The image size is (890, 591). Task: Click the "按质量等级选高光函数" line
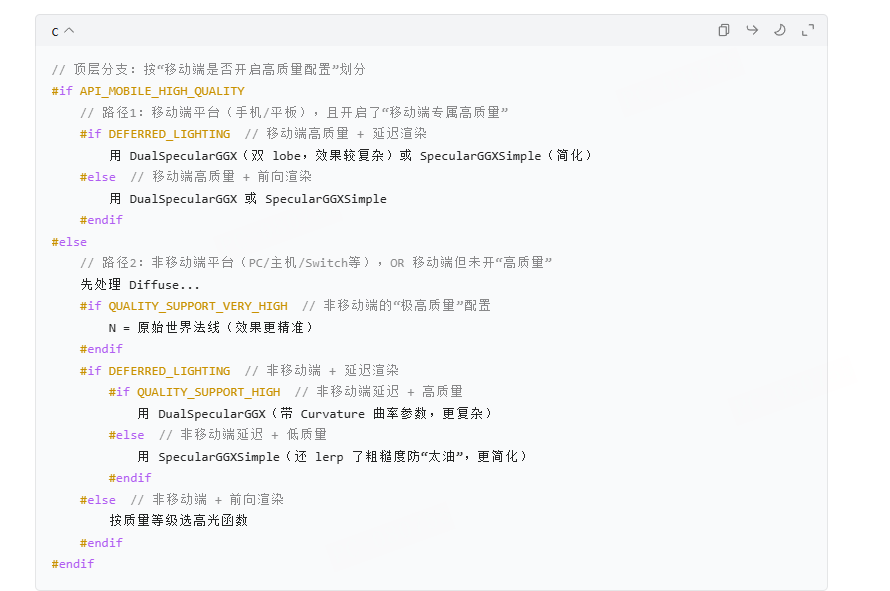click(x=179, y=521)
